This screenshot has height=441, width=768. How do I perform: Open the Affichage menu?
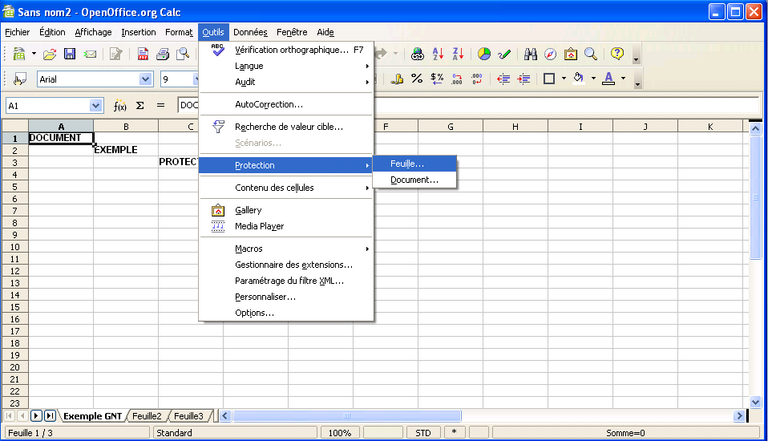[93, 32]
